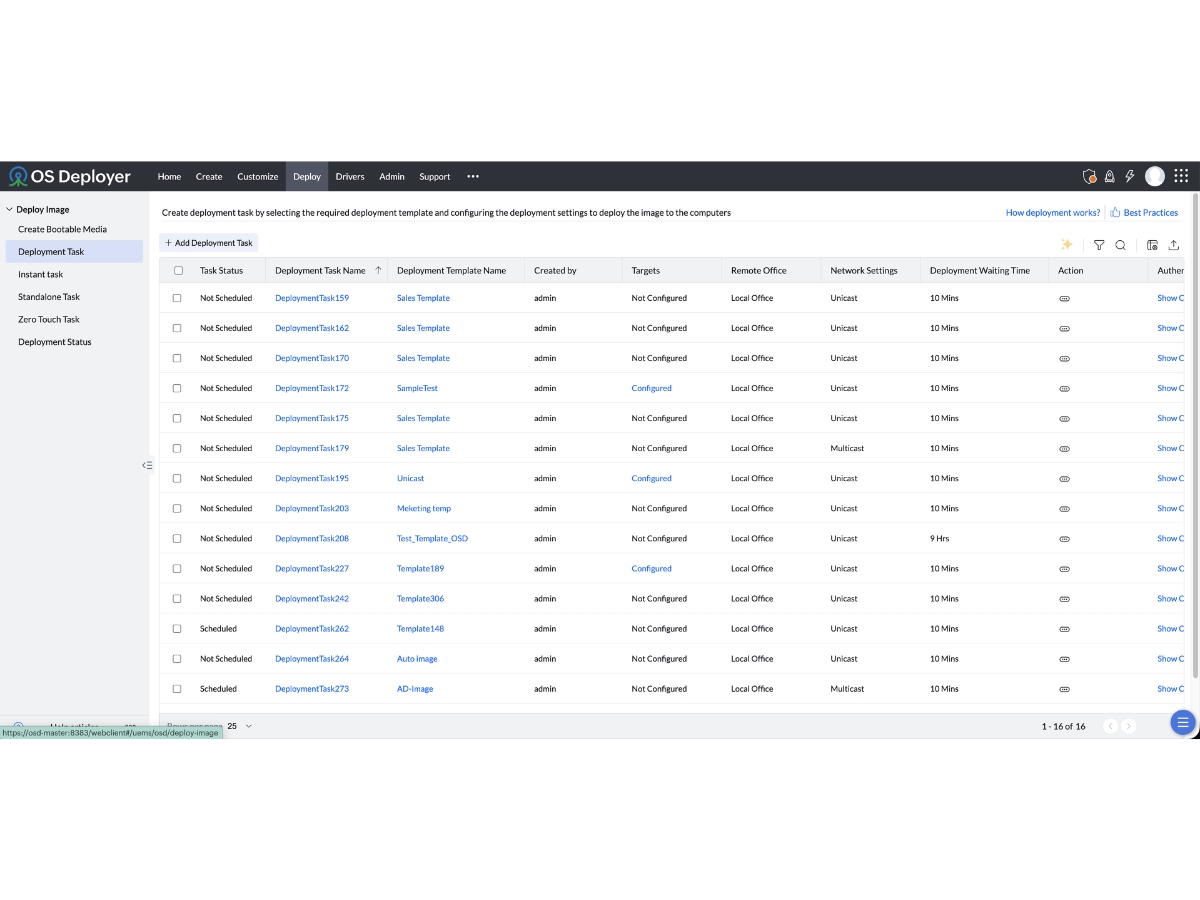Select Create Bootable Media in sidebar
Viewport: 1200px width, 900px height.
(x=62, y=229)
